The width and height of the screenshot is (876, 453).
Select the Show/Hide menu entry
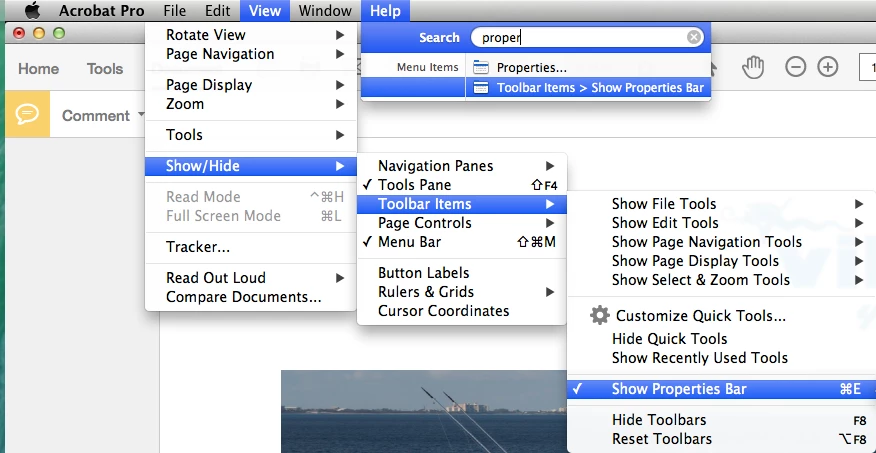point(251,166)
